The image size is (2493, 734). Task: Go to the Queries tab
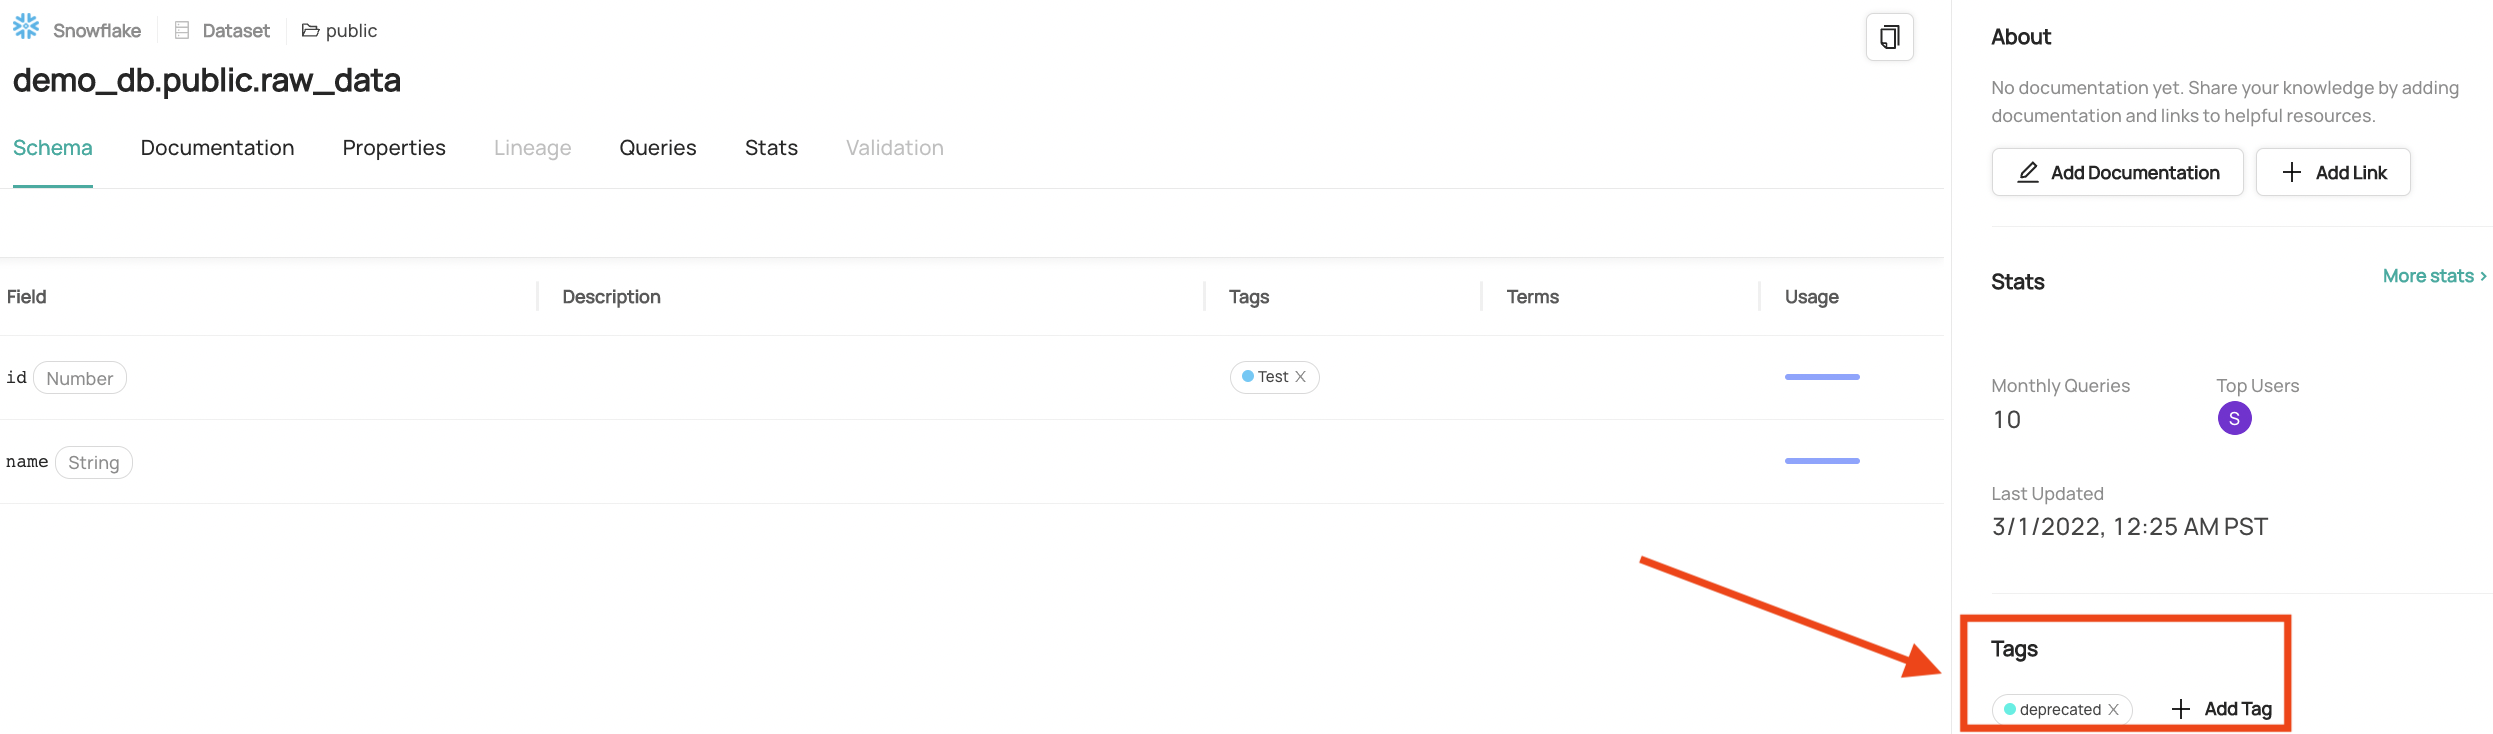[658, 148]
